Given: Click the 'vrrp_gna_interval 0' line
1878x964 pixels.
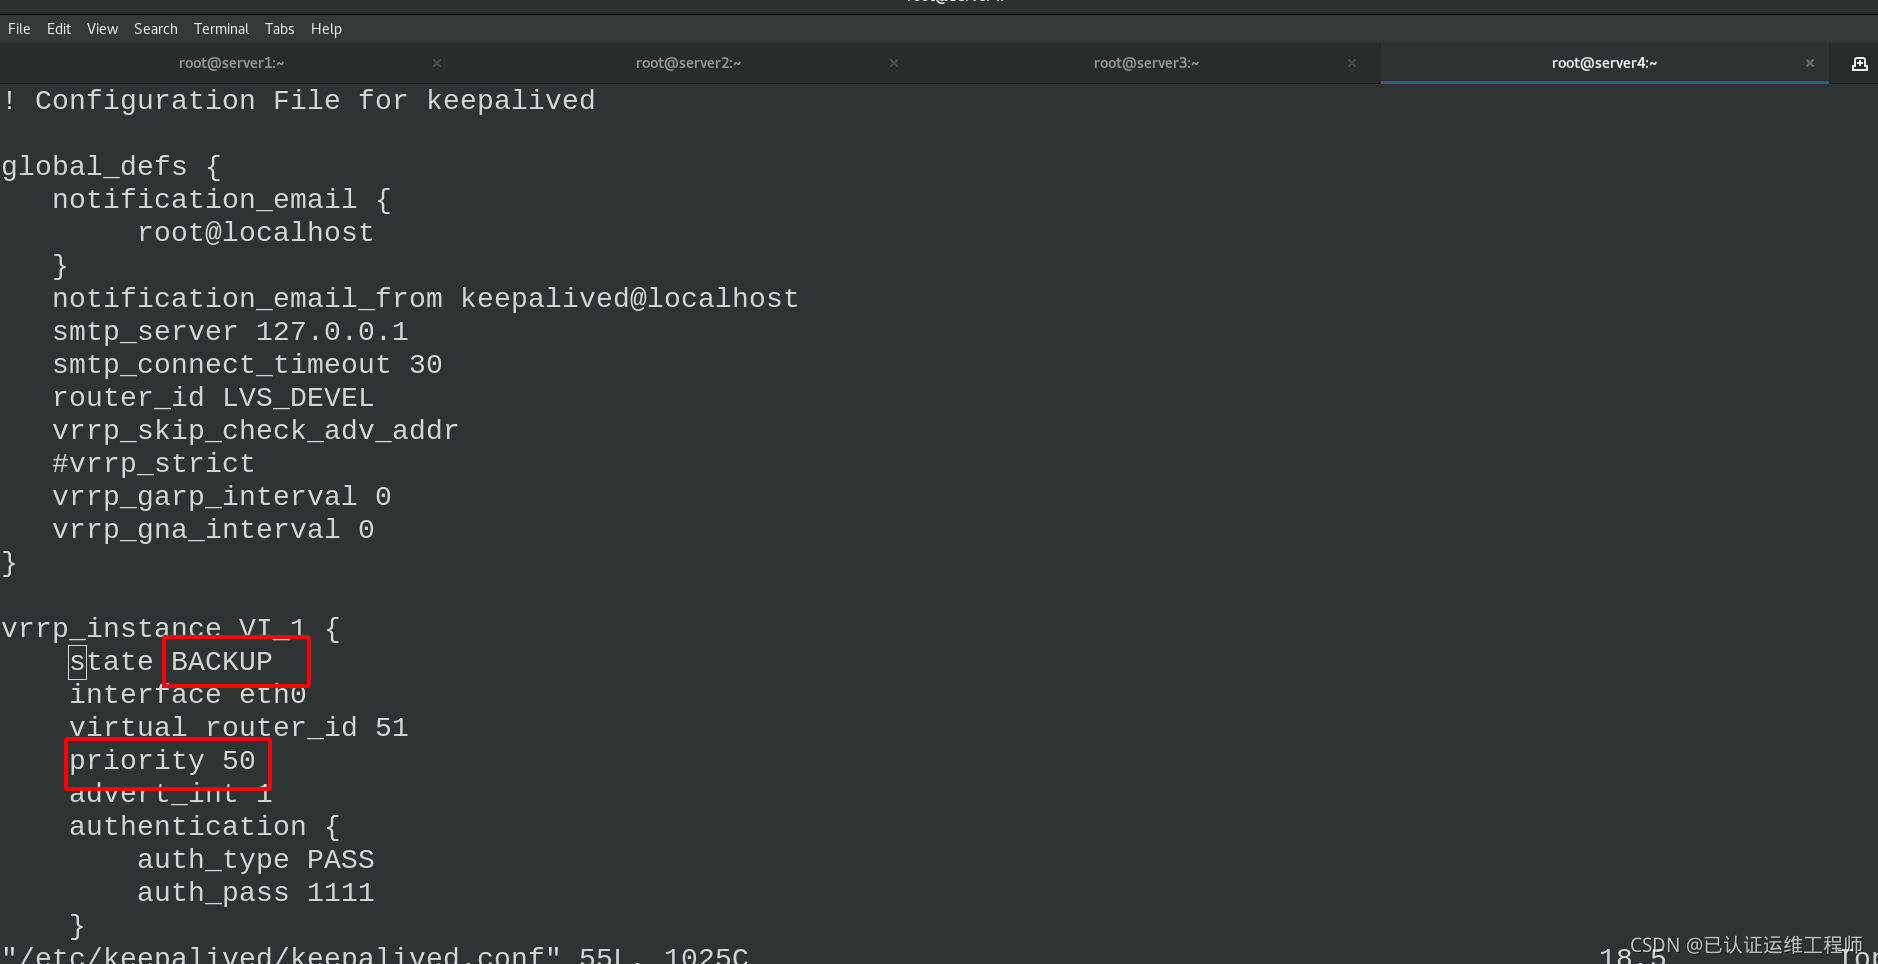Looking at the screenshot, I should pyautogui.click(x=213, y=530).
